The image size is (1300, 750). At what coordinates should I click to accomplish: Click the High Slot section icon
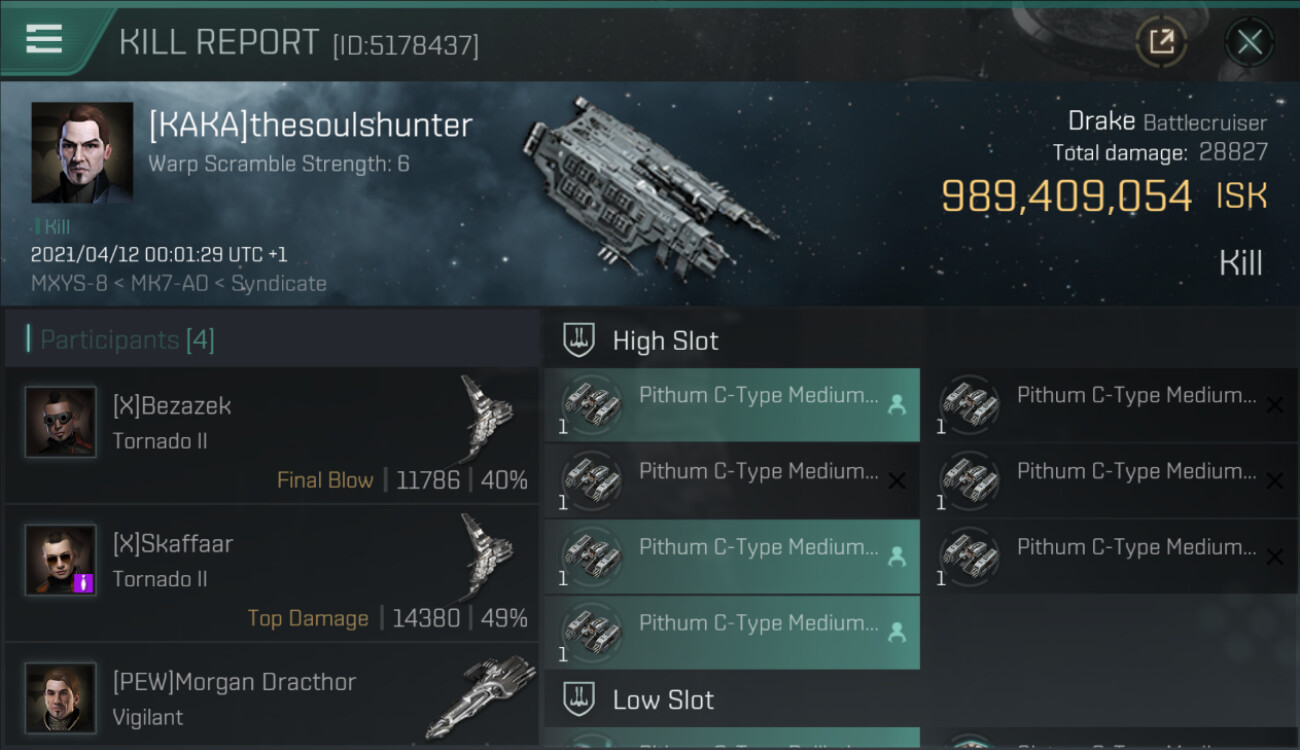point(580,341)
